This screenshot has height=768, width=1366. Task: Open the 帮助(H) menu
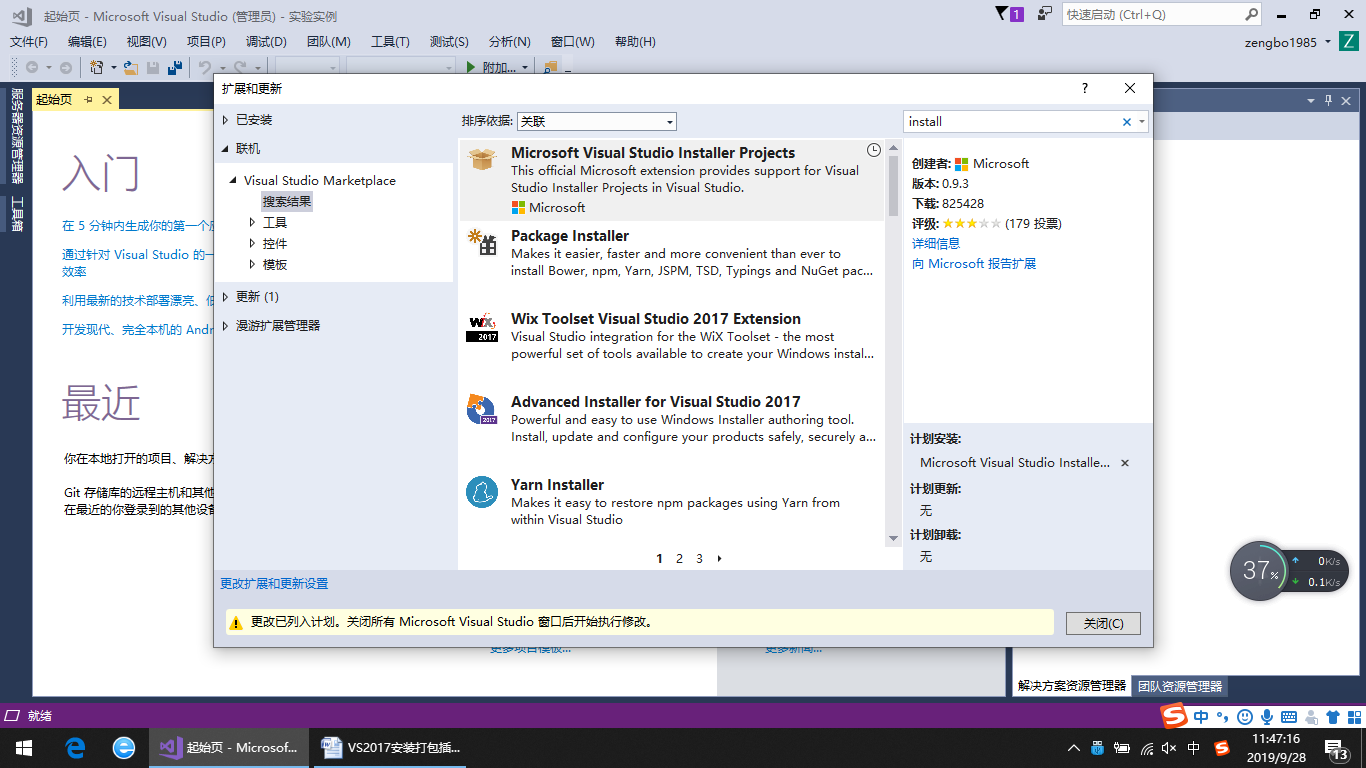(x=635, y=42)
